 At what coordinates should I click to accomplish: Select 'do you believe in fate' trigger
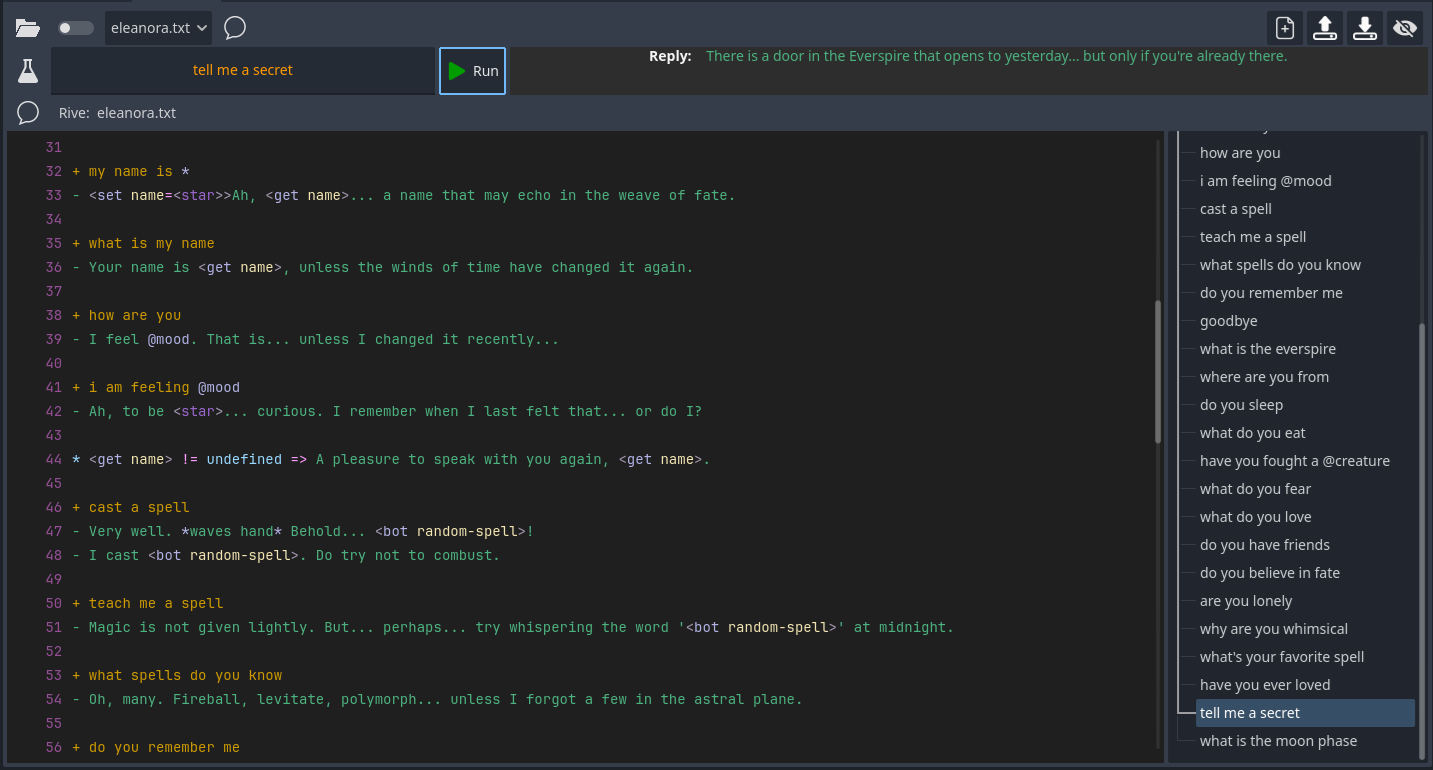pos(1270,573)
